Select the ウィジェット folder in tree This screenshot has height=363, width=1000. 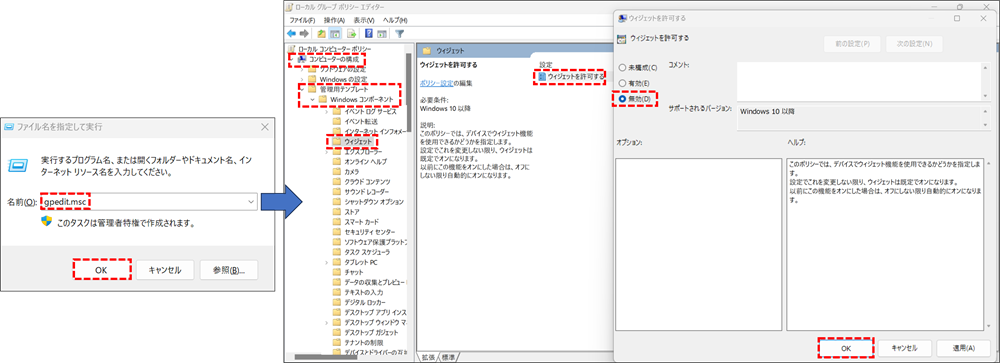352,141
